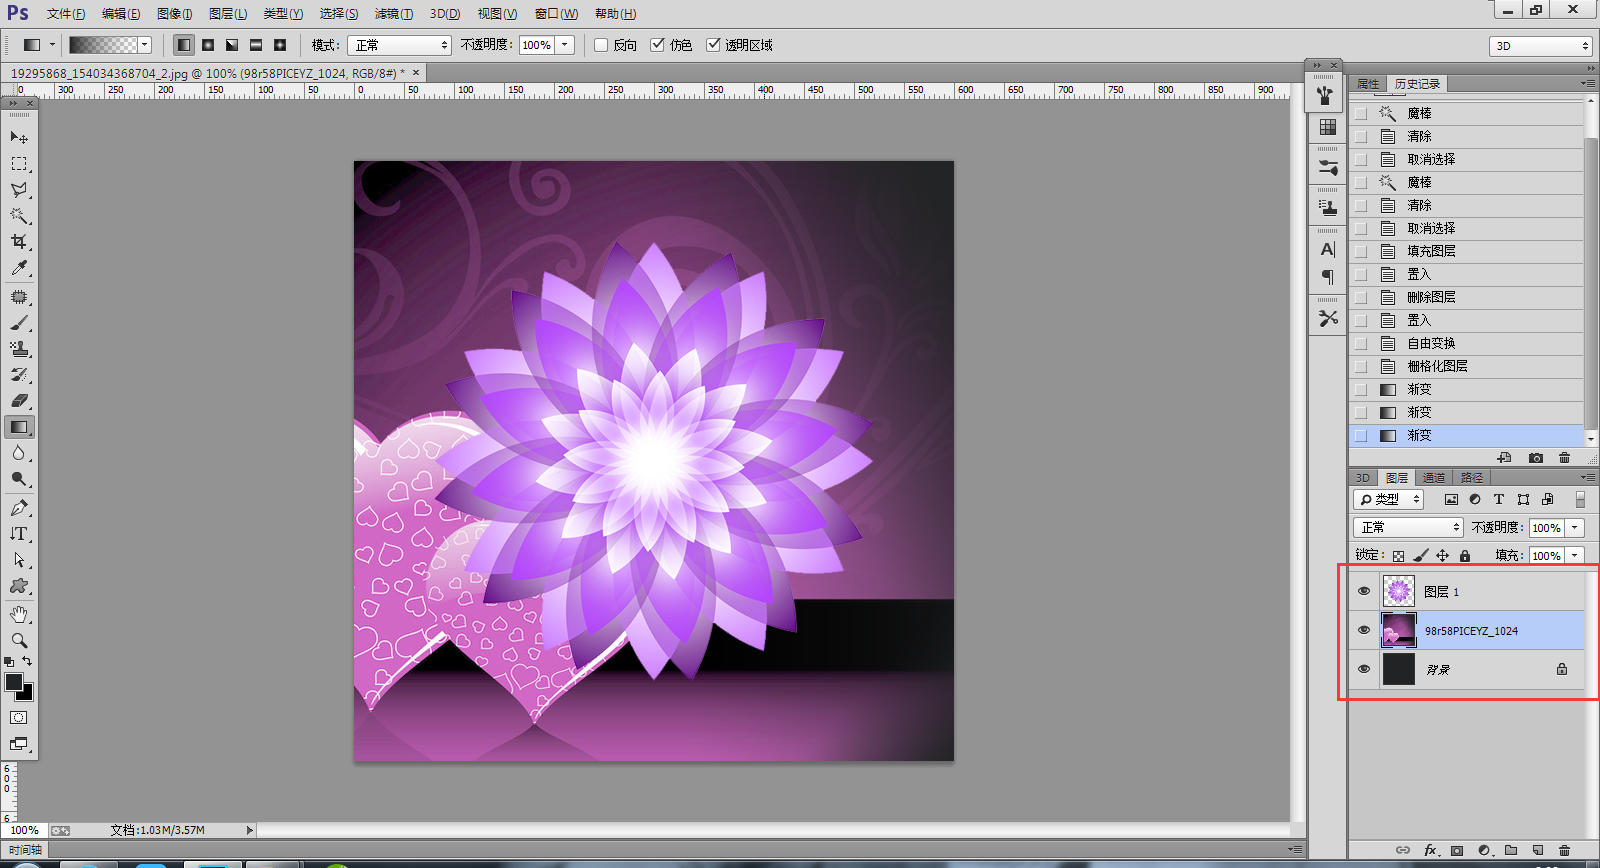Delete current history state trash icon
This screenshot has width=1600, height=868.
1565,458
